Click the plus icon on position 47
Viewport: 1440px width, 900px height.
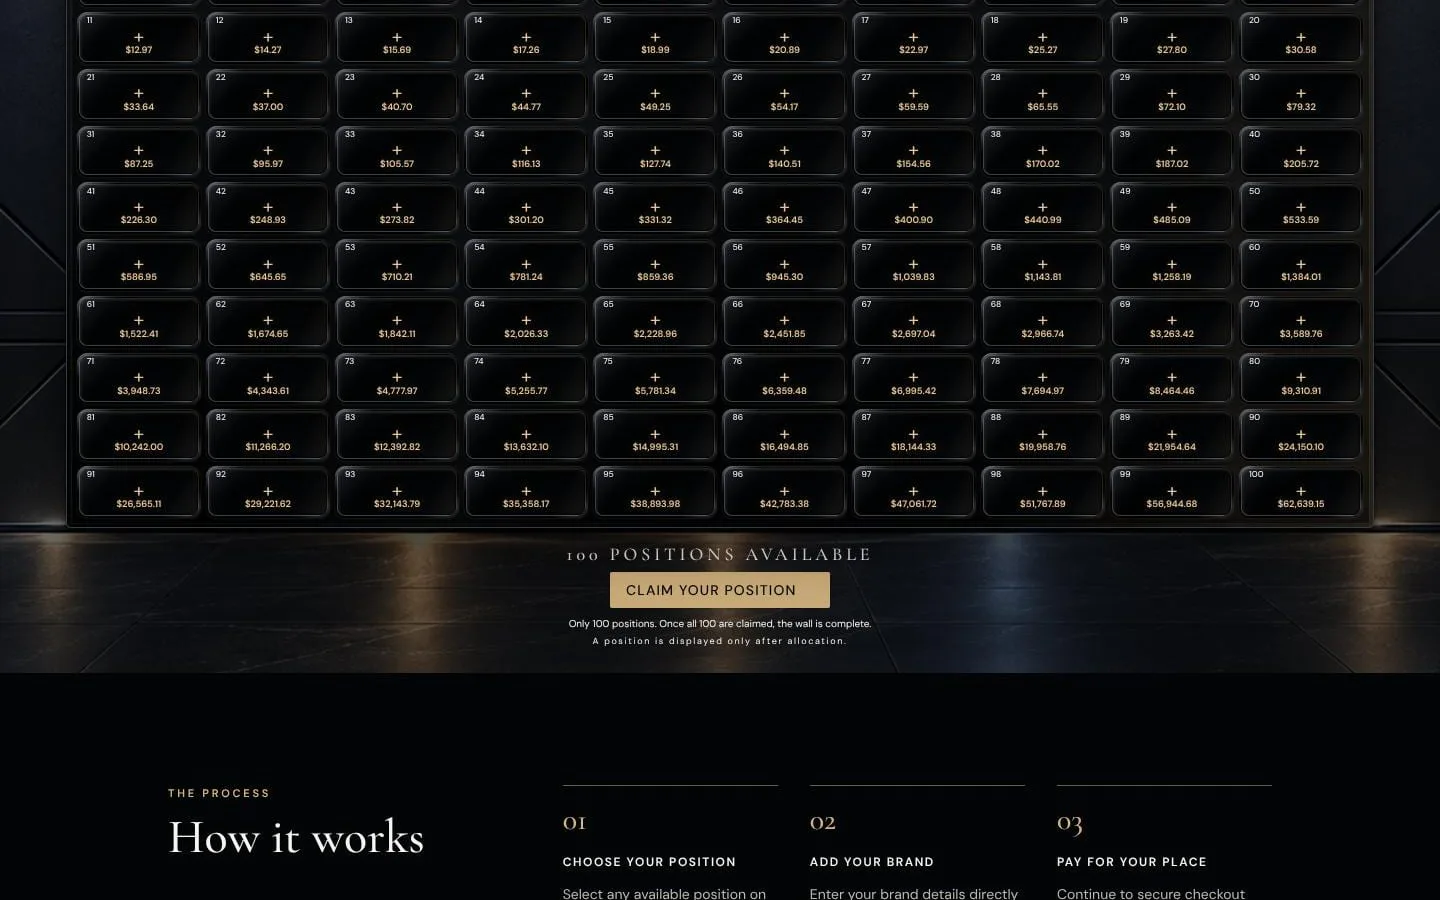[913, 207]
